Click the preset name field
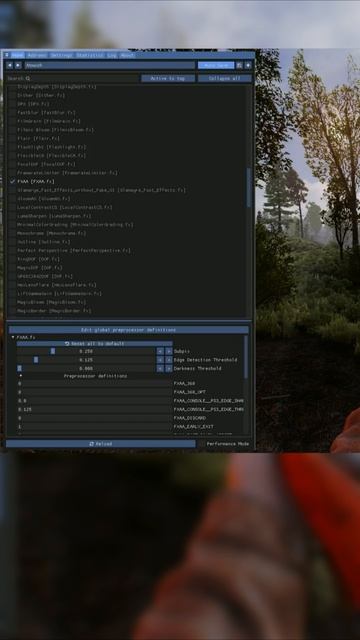360x640 pixels. pos(109,65)
